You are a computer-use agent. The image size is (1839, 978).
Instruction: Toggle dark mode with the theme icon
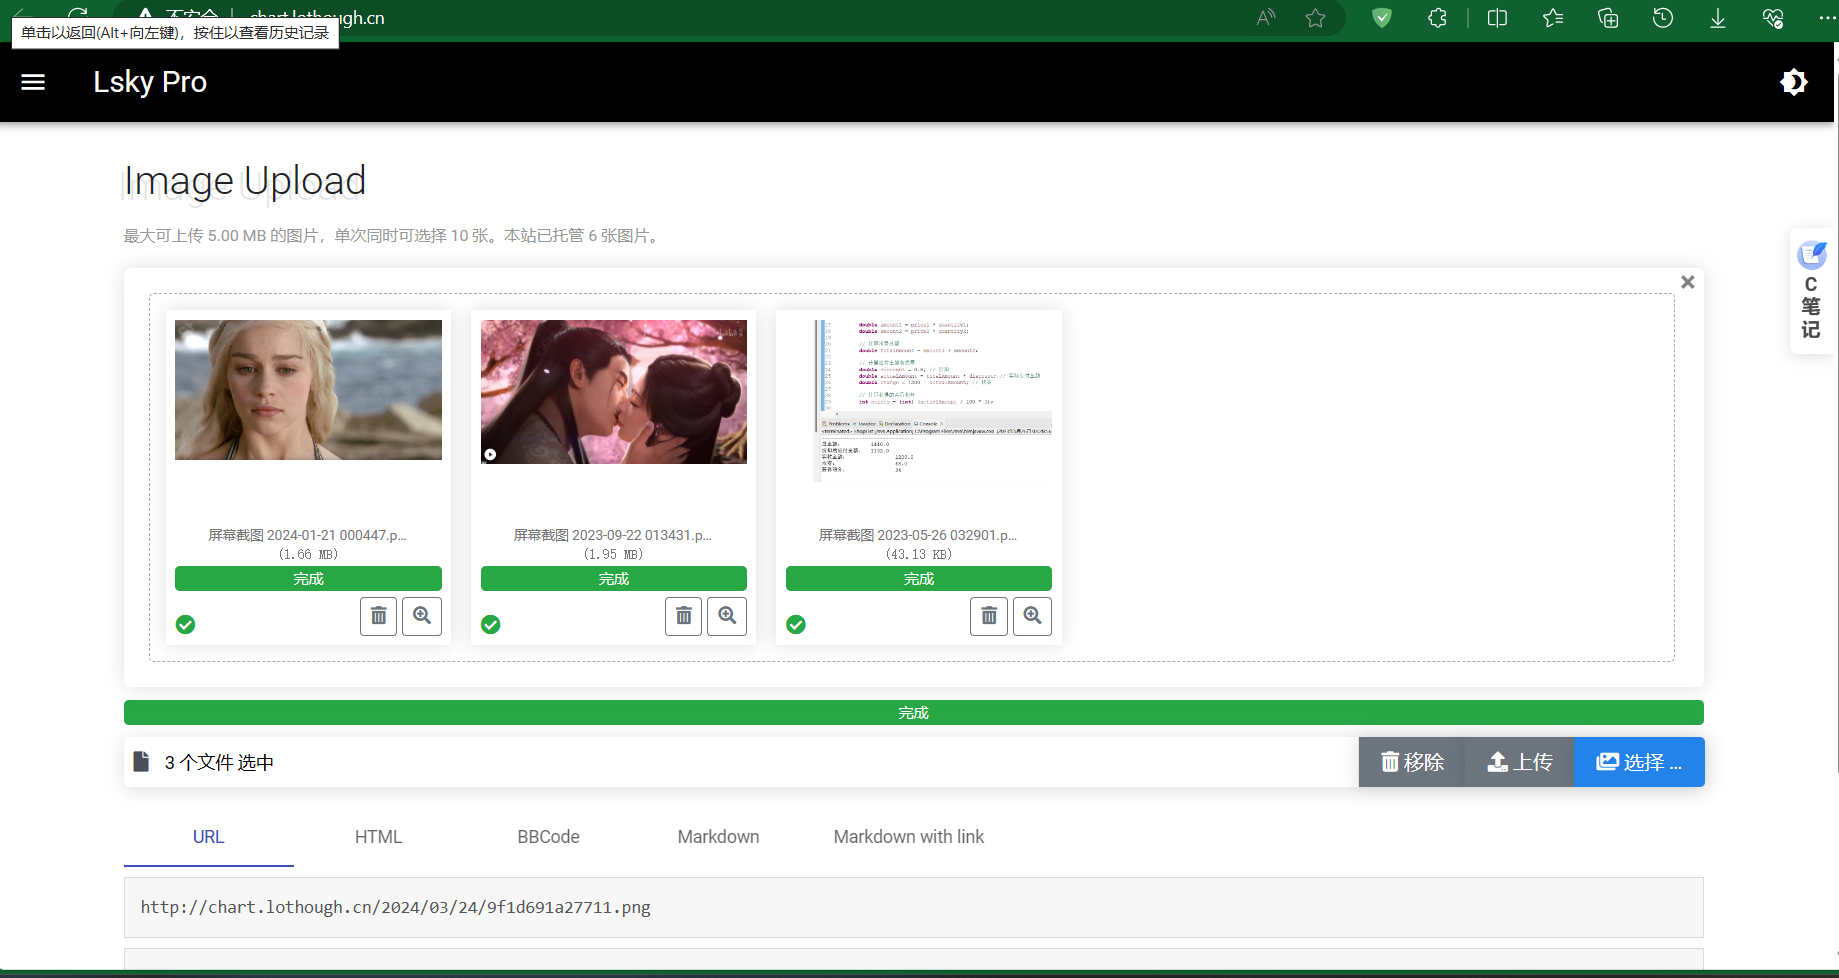click(1795, 82)
